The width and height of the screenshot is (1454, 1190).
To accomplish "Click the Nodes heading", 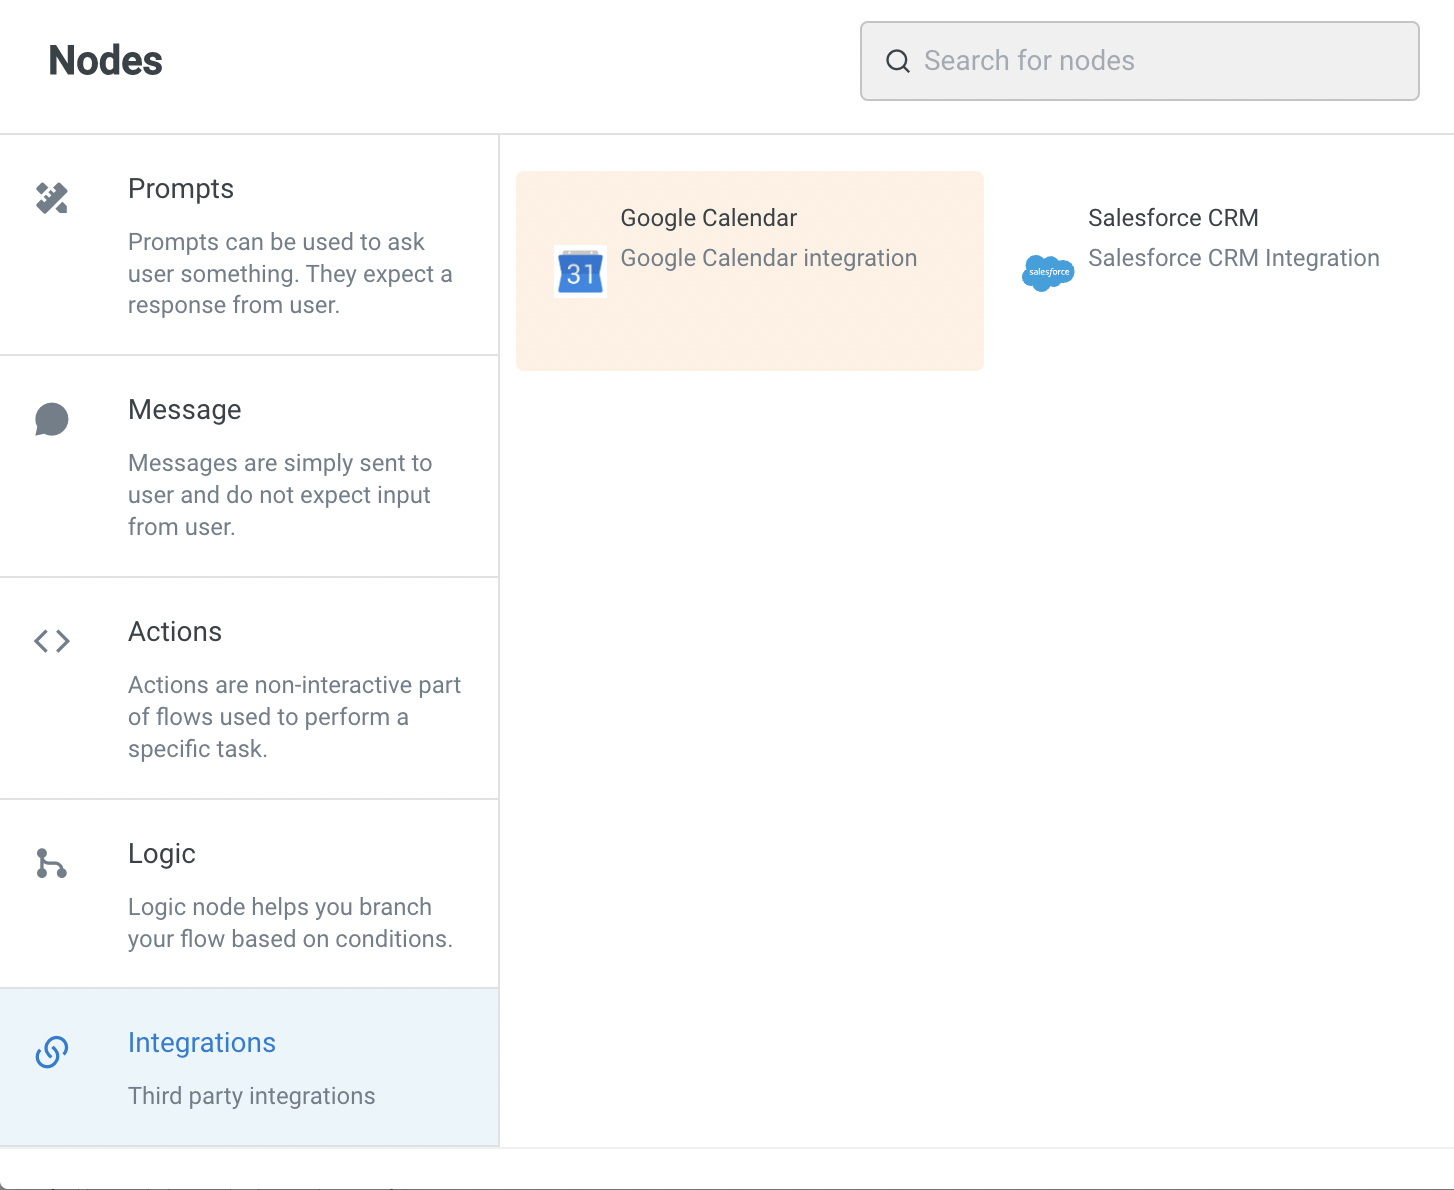I will (105, 60).
